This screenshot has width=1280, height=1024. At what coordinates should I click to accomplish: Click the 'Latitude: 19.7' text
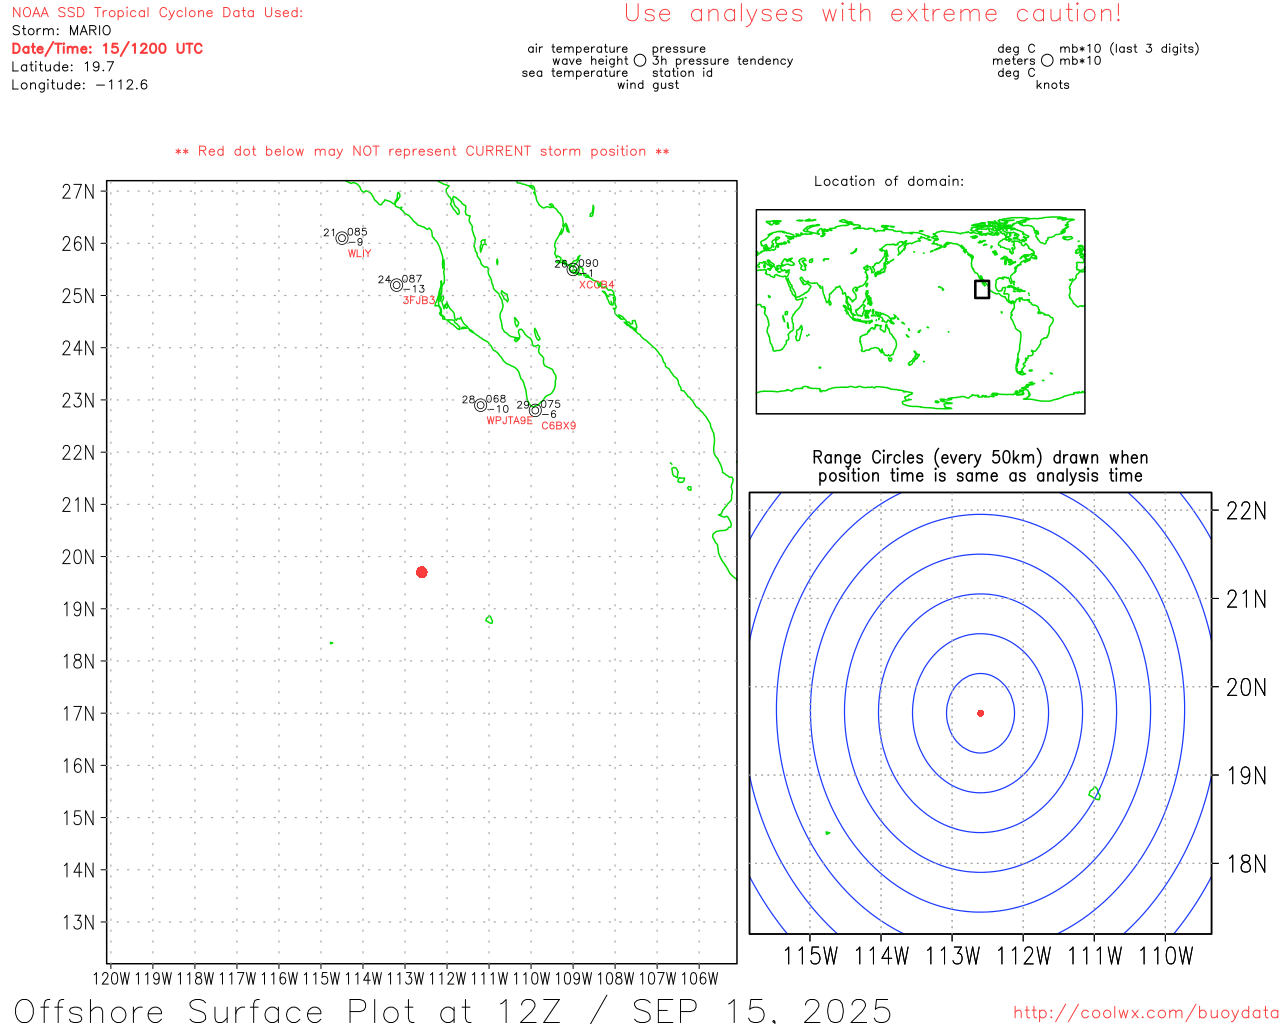pyautogui.click(x=63, y=67)
